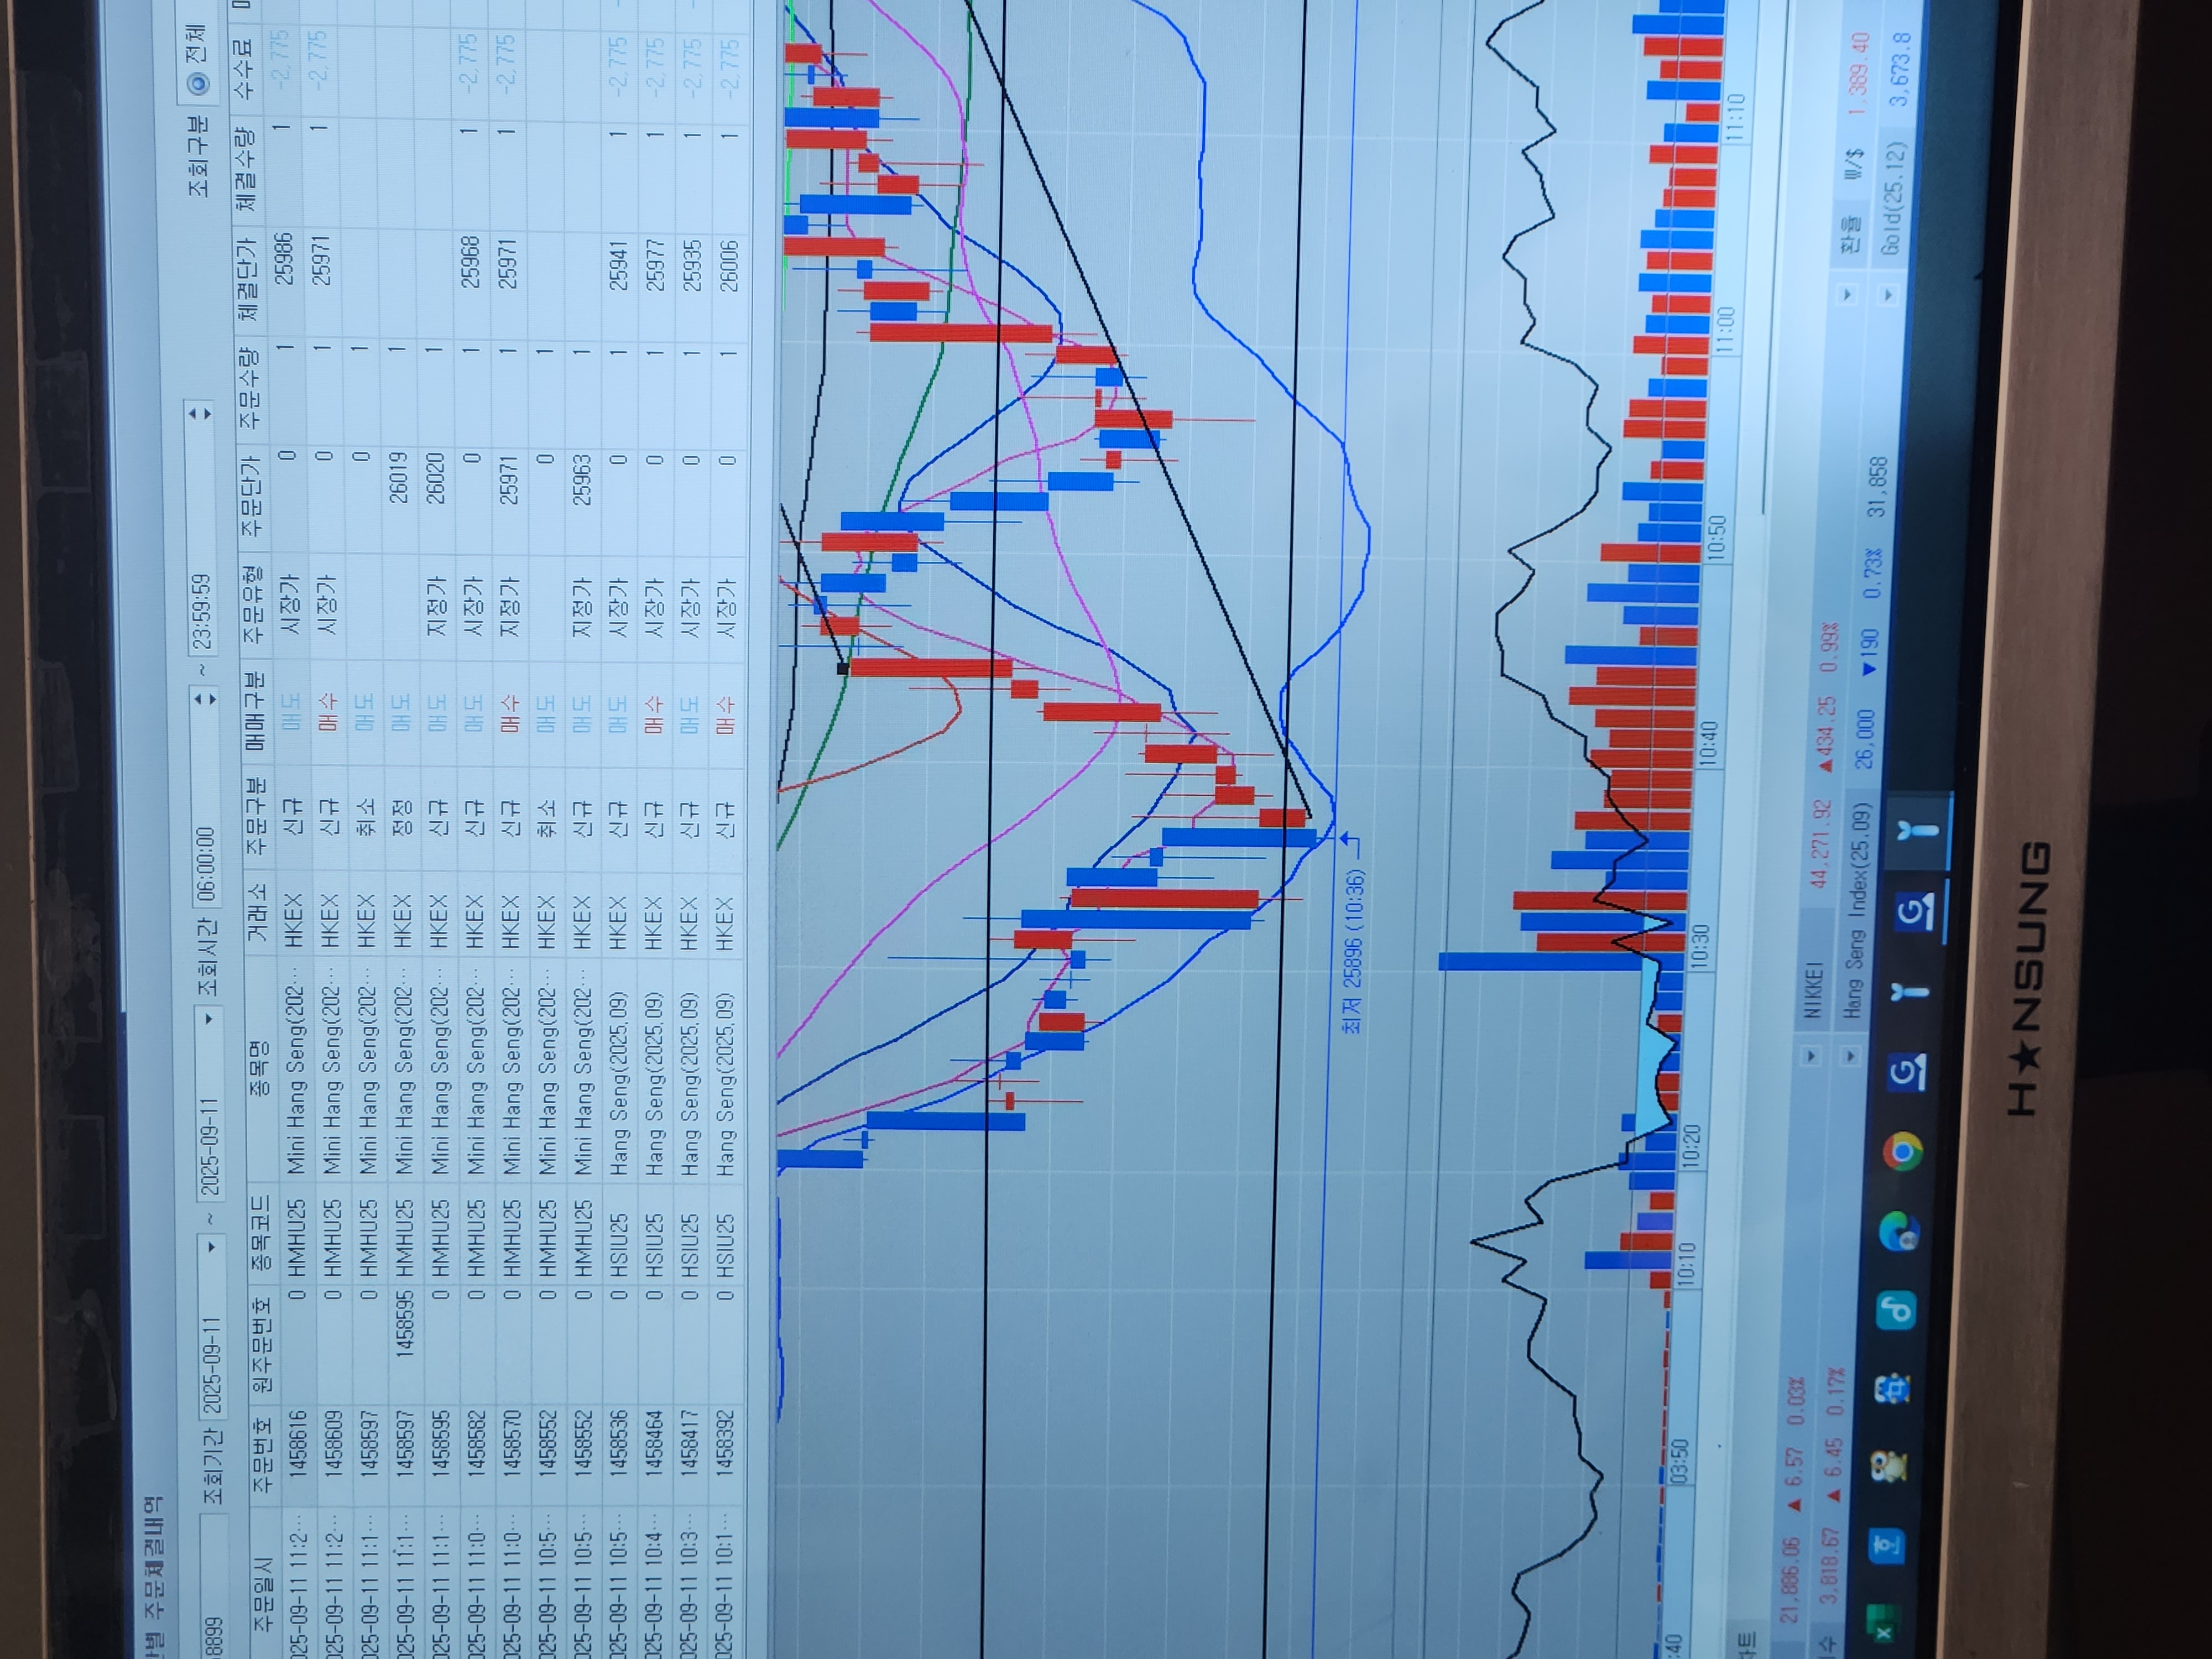Click the 수수료 column header

[242, 69]
